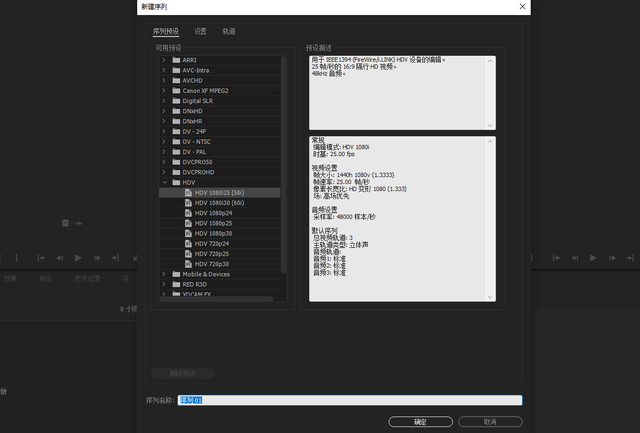This screenshot has width=640, height=433.
Task: Click the preset list horizontal scrollbar
Action: [x=216, y=299]
